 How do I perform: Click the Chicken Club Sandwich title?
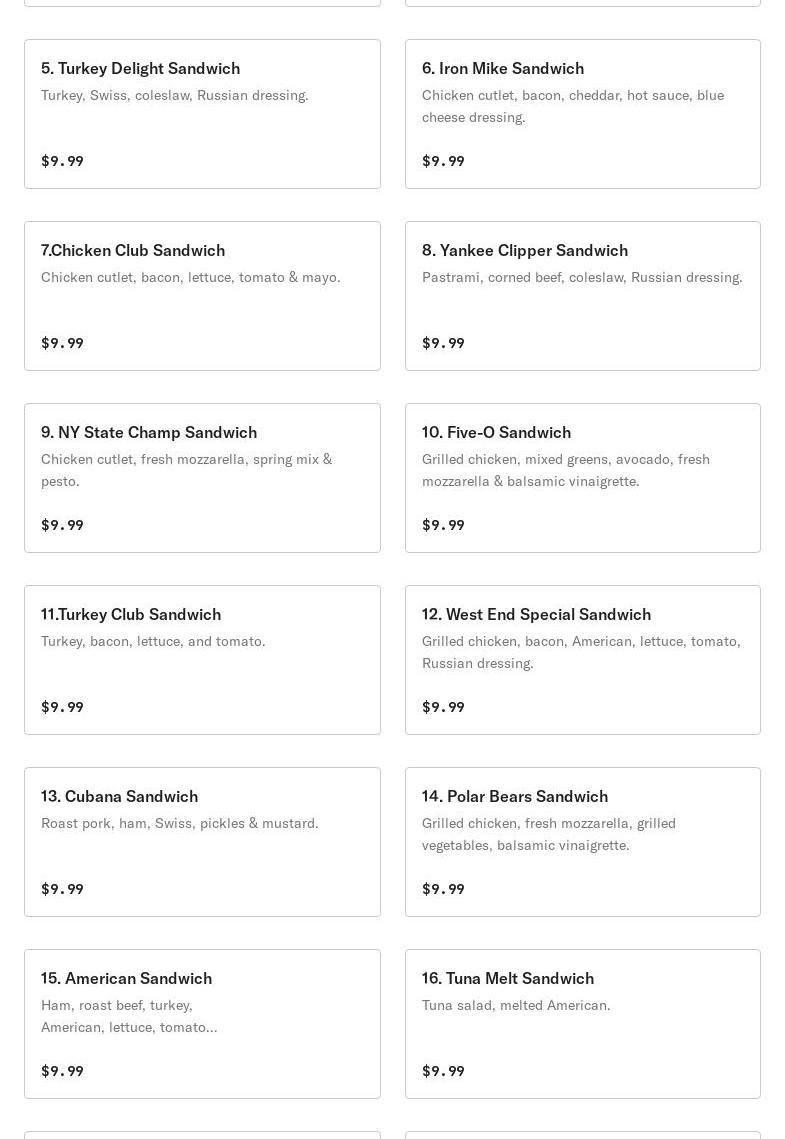coord(133,250)
